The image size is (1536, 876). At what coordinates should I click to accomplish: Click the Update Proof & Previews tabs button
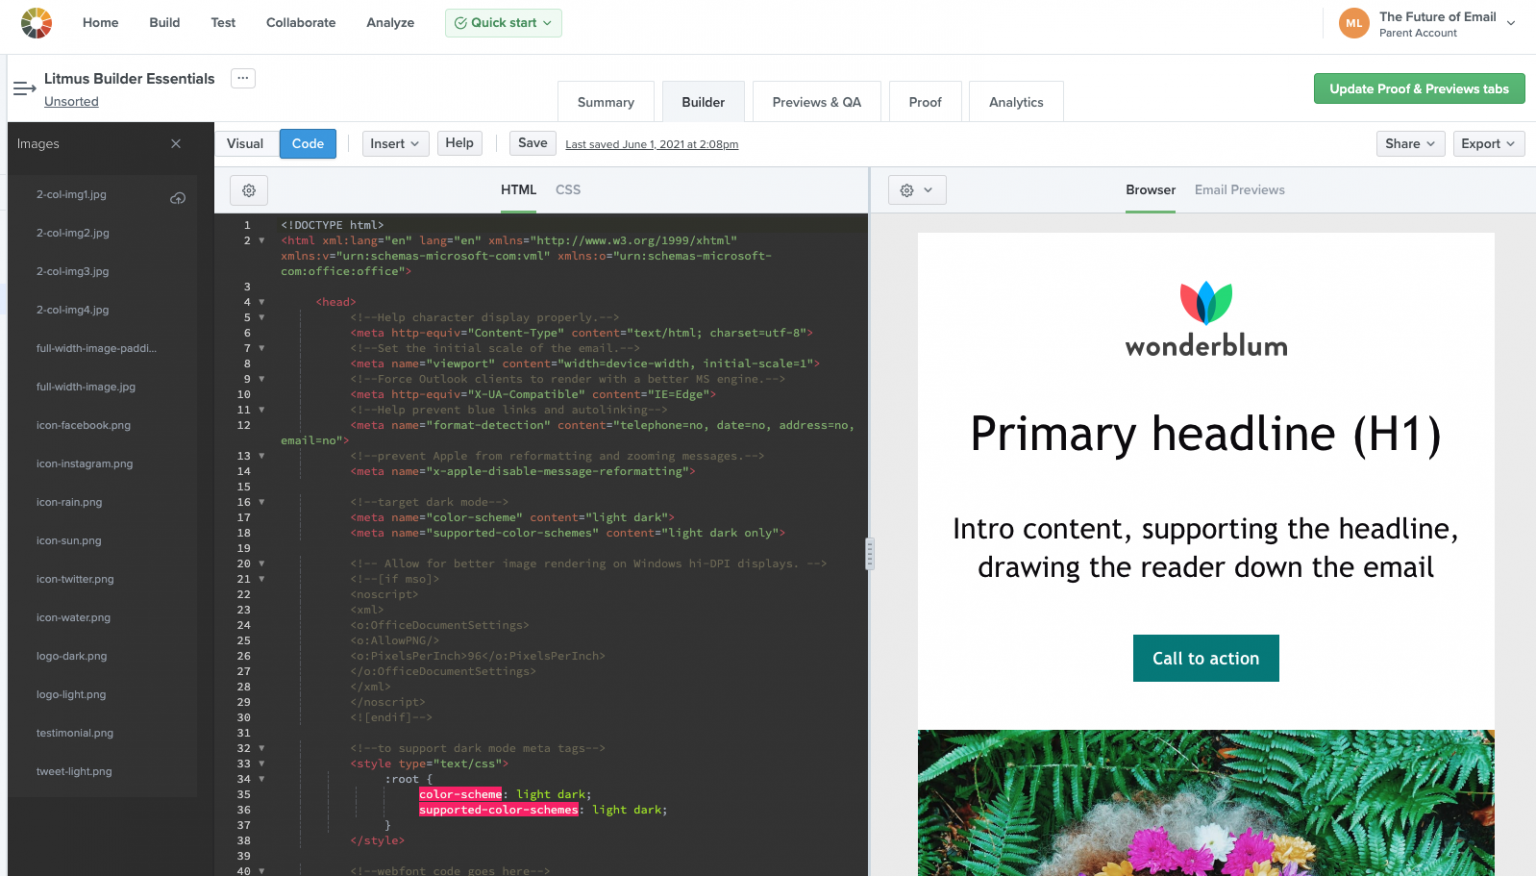click(1419, 89)
